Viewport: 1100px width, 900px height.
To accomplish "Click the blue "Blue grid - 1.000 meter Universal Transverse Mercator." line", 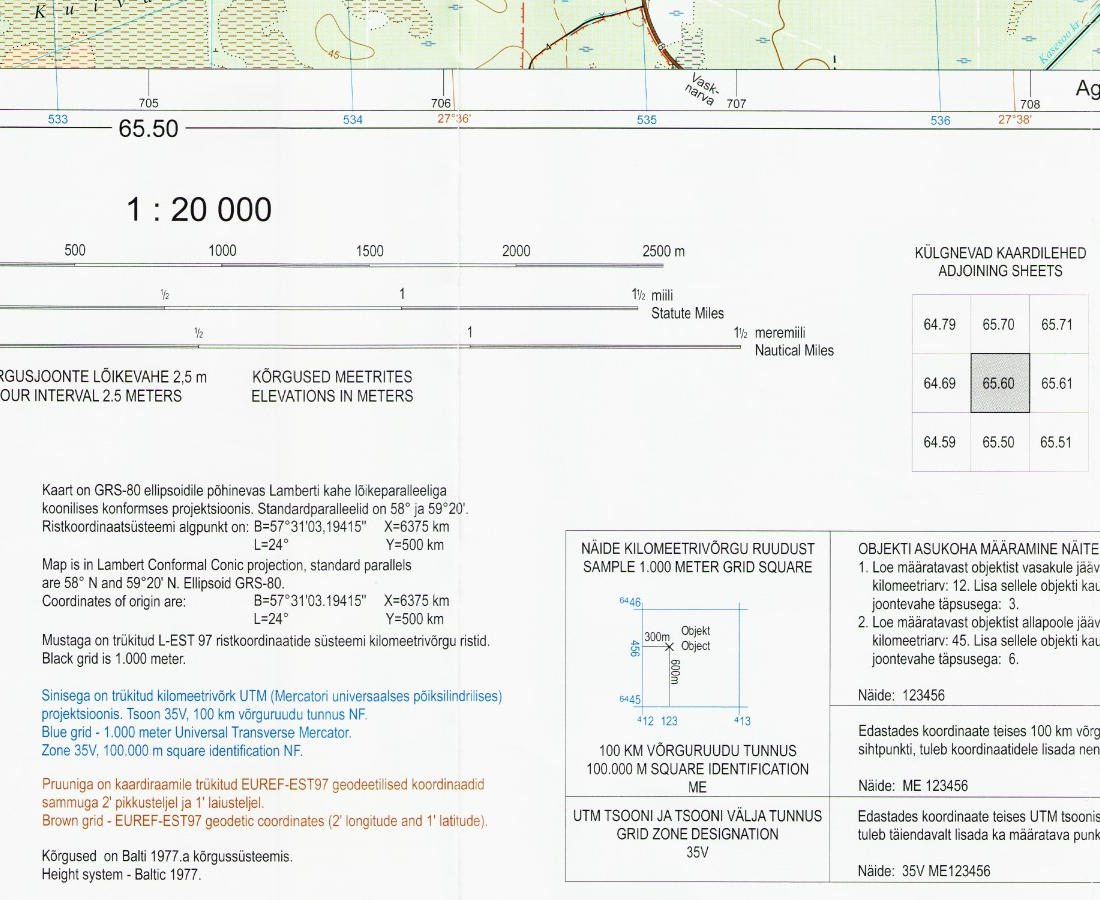I will click(196, 733).
